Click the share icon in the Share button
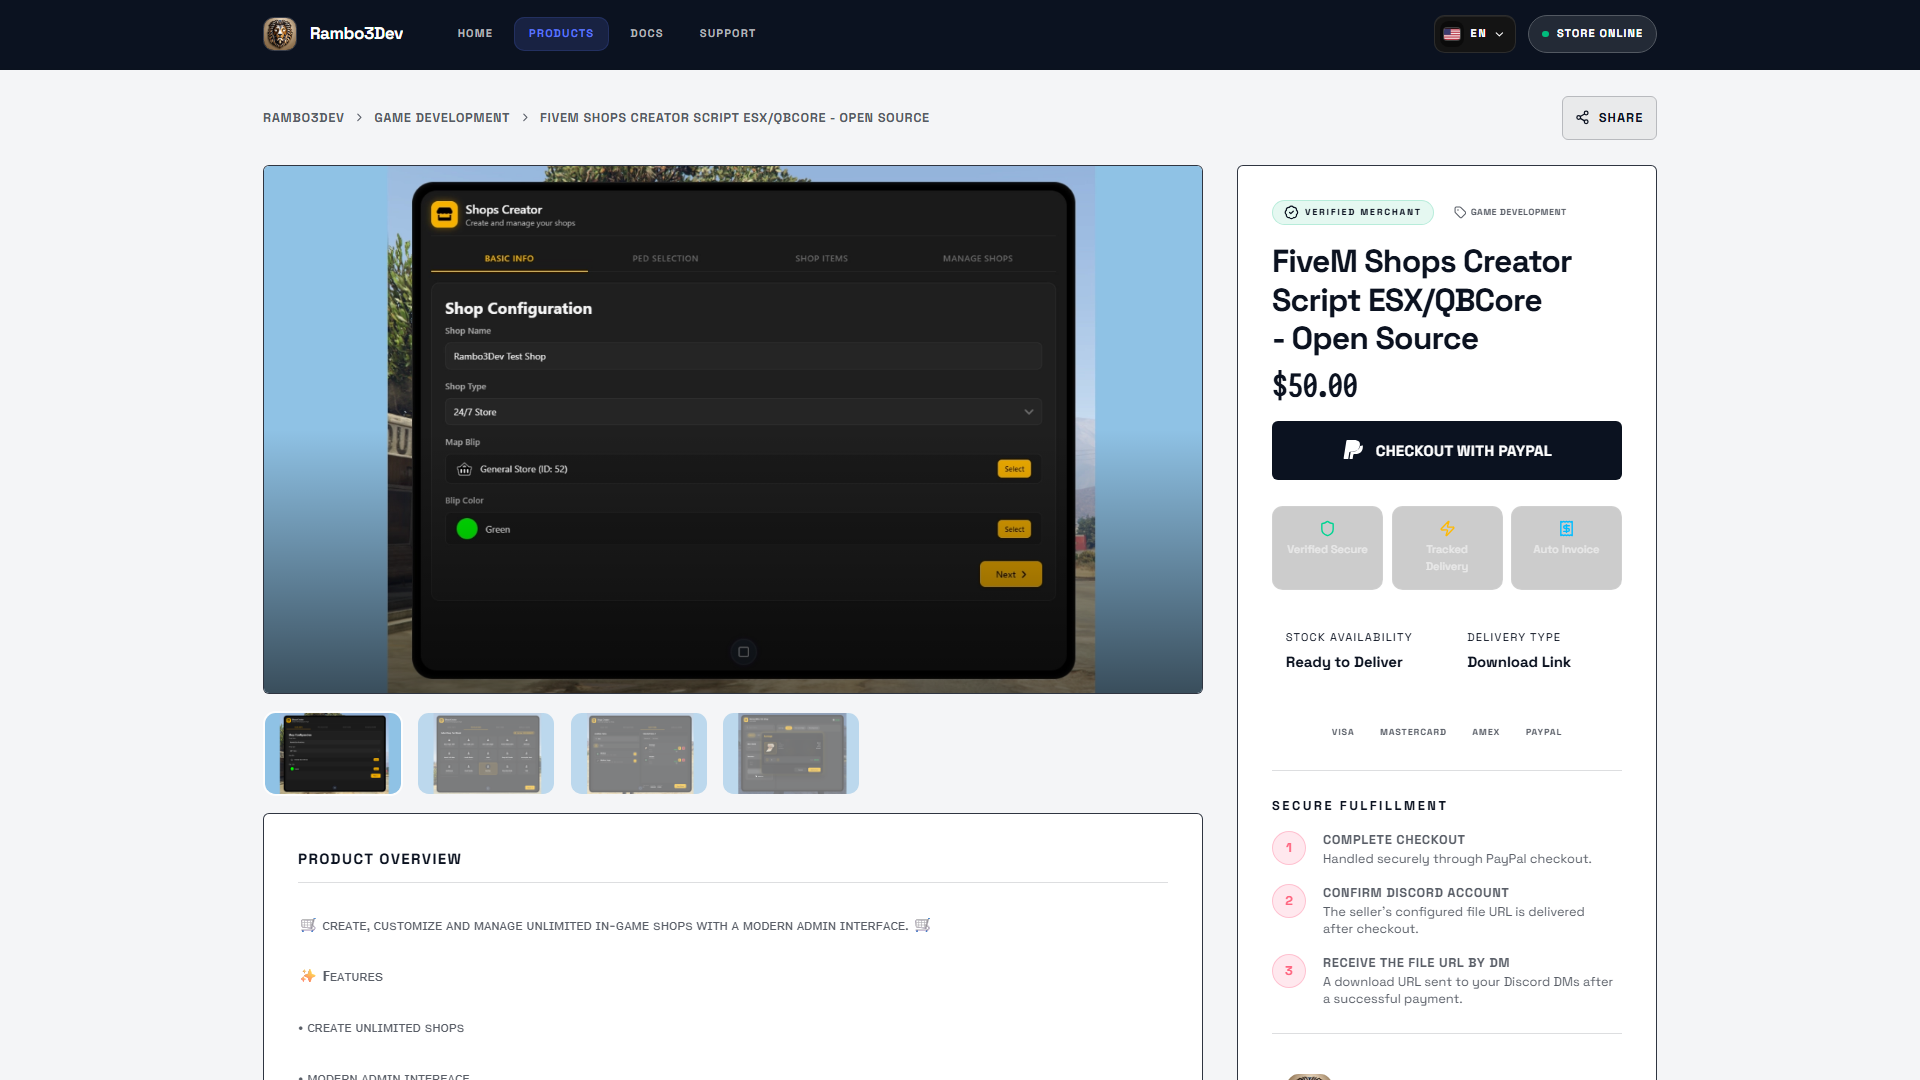Screen dimensions: 1920x1080 (1582, 118)
